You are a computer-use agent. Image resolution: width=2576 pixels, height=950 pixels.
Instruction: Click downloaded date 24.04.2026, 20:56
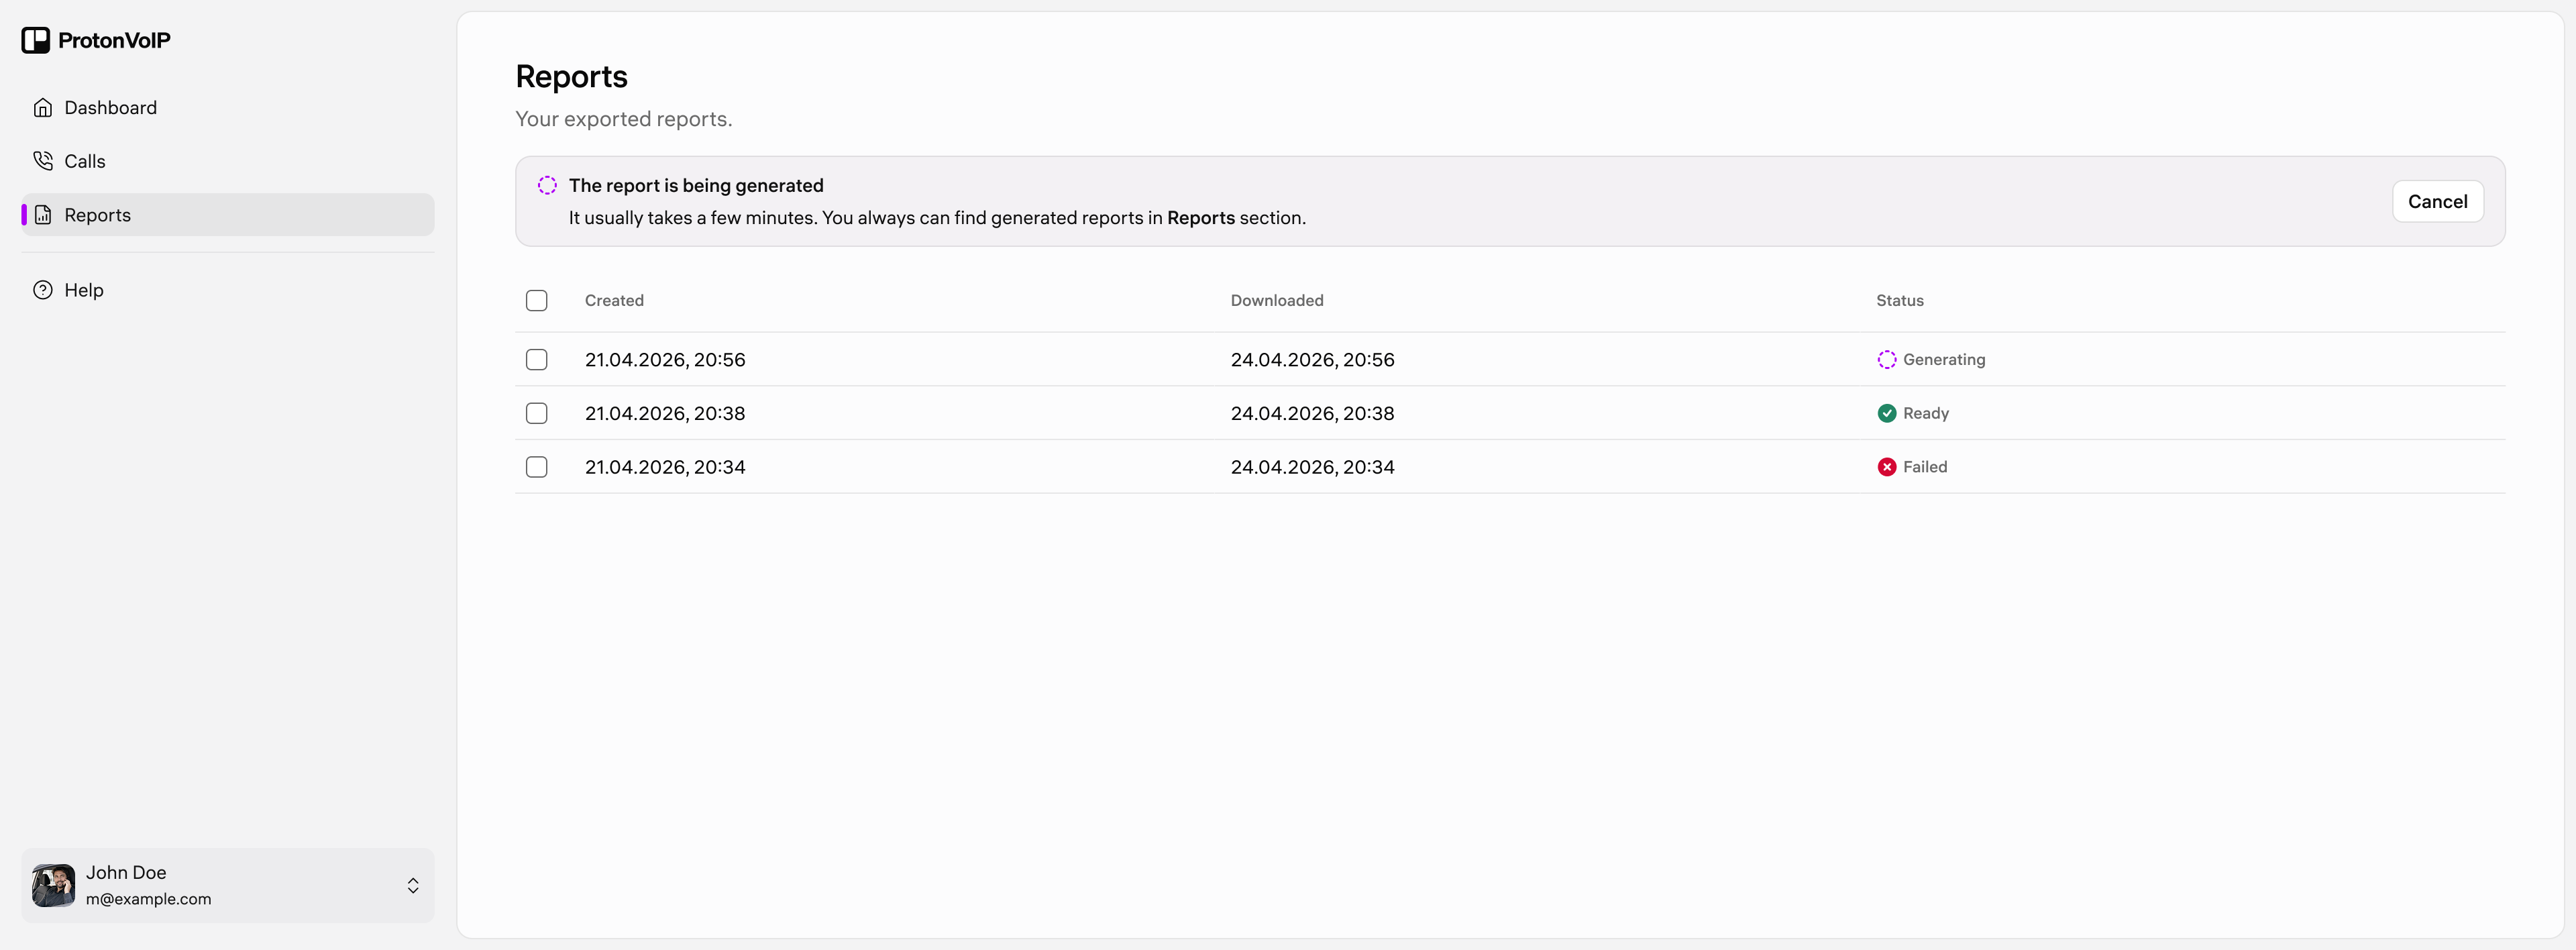click(1312, 360)
